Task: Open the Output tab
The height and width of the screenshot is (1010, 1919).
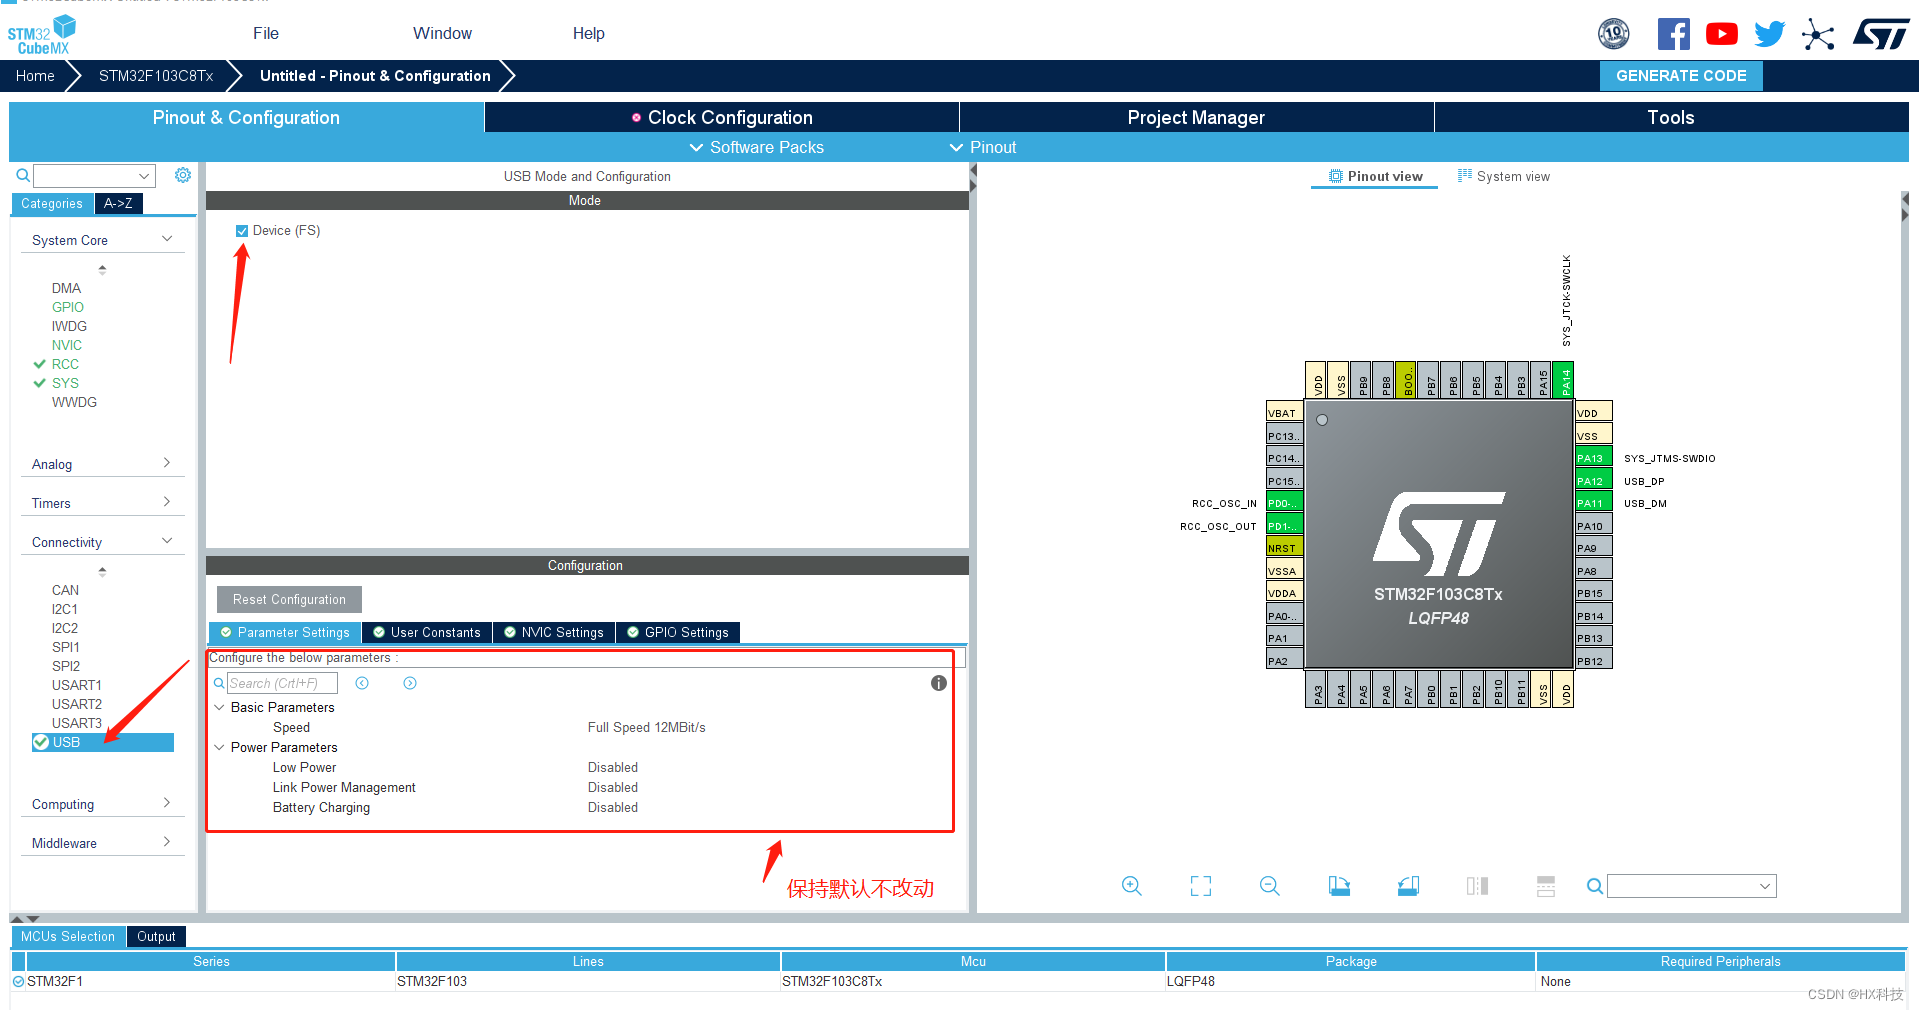Action: [x=156, y=936]
